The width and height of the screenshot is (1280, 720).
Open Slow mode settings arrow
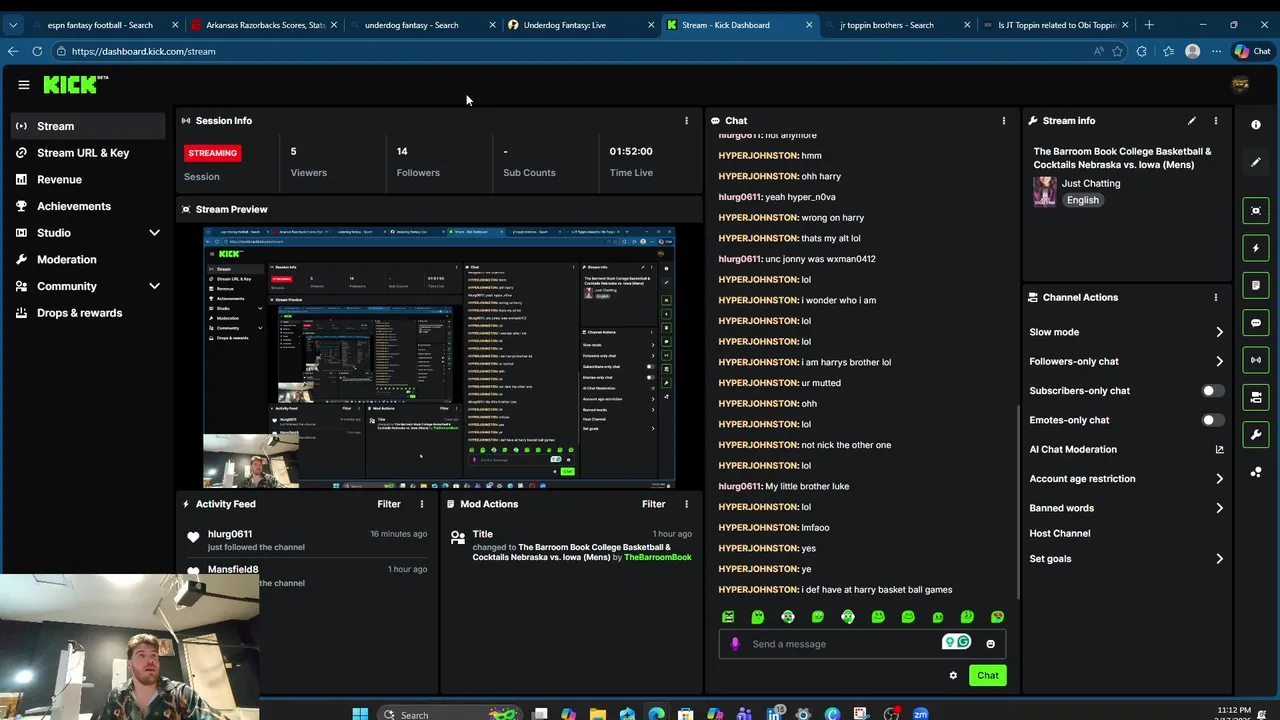coord(1219,332)
